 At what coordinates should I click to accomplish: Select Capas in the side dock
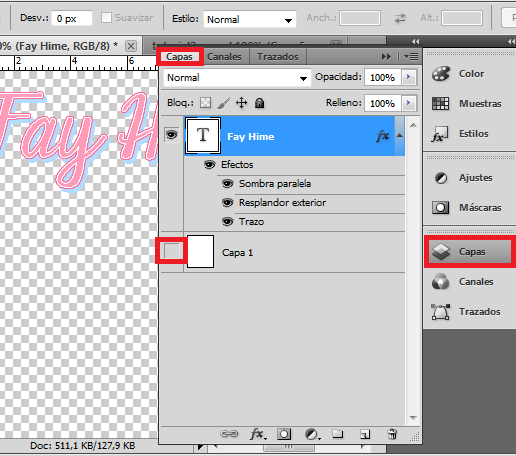470,252
